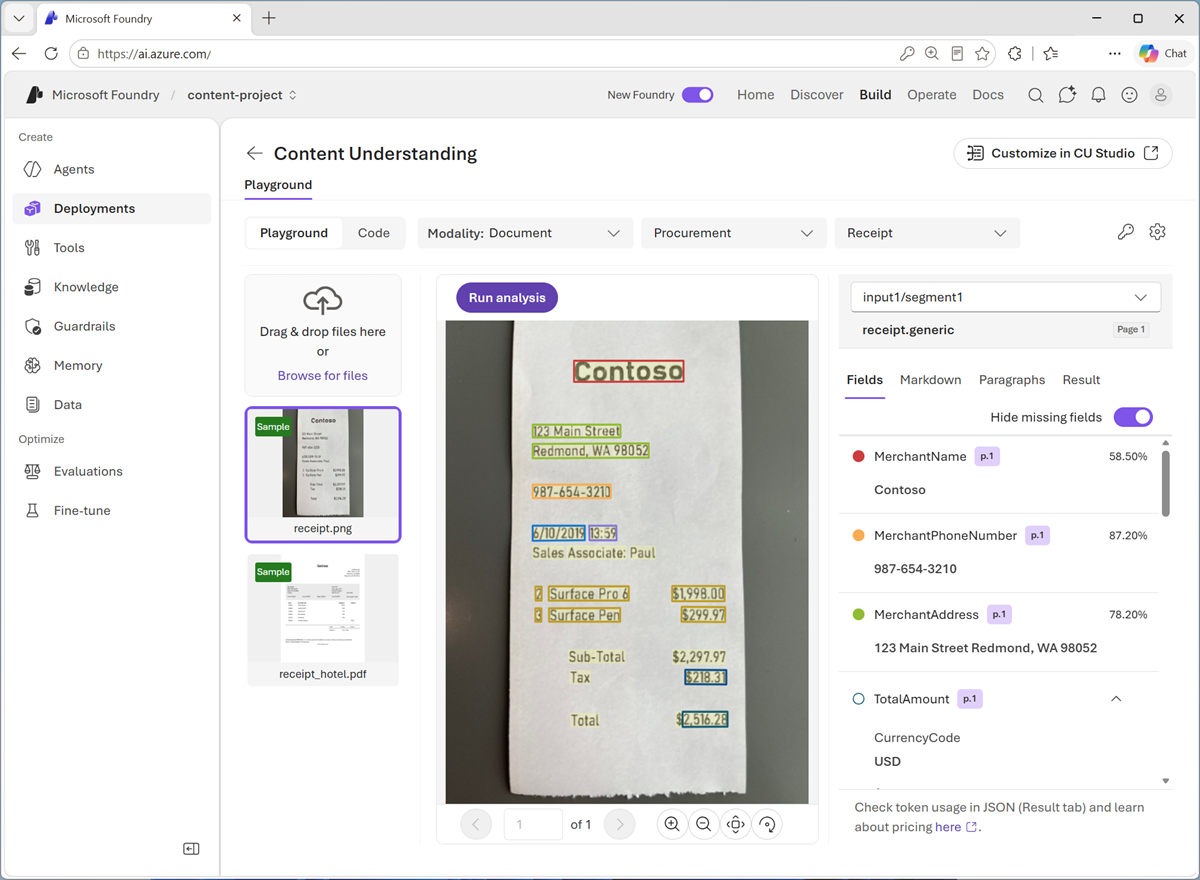This screenshot has height=880, width=1200.
Task: Open the chat sparkle icon in header
Action: coord(1067,95)
